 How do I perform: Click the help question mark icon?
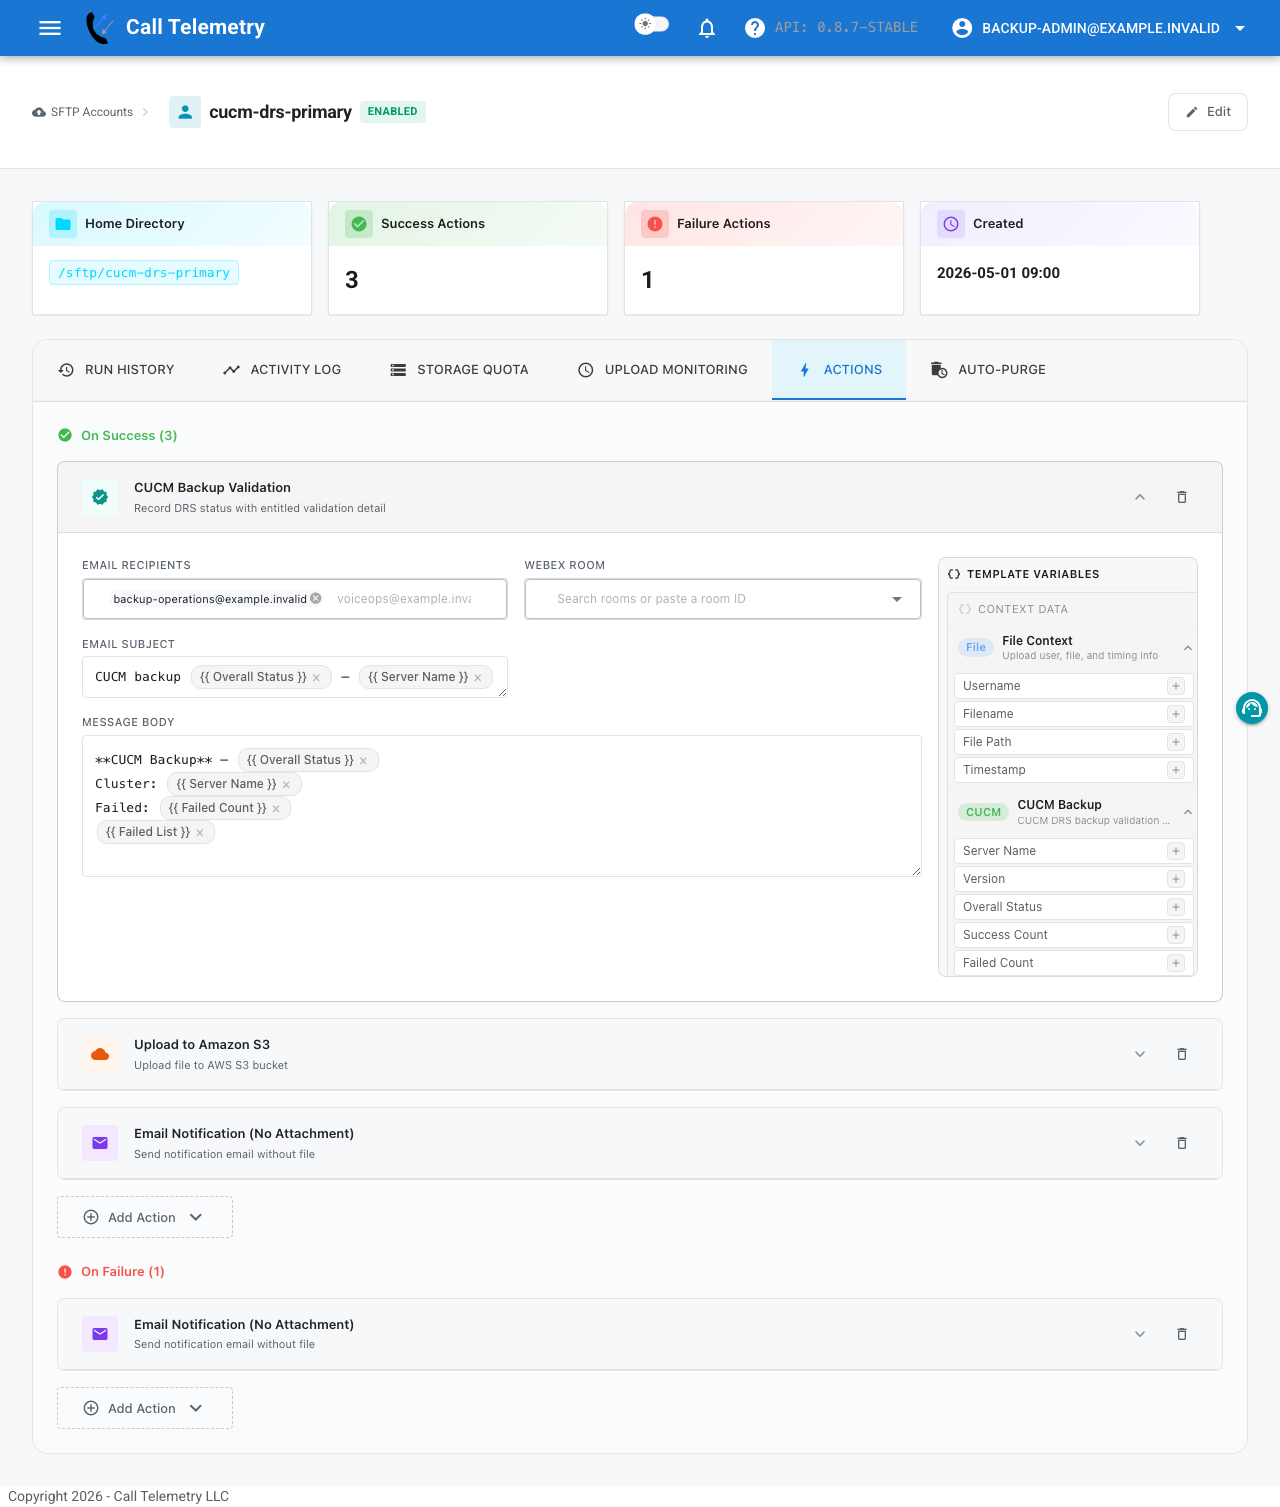click(x=755, y=28)
